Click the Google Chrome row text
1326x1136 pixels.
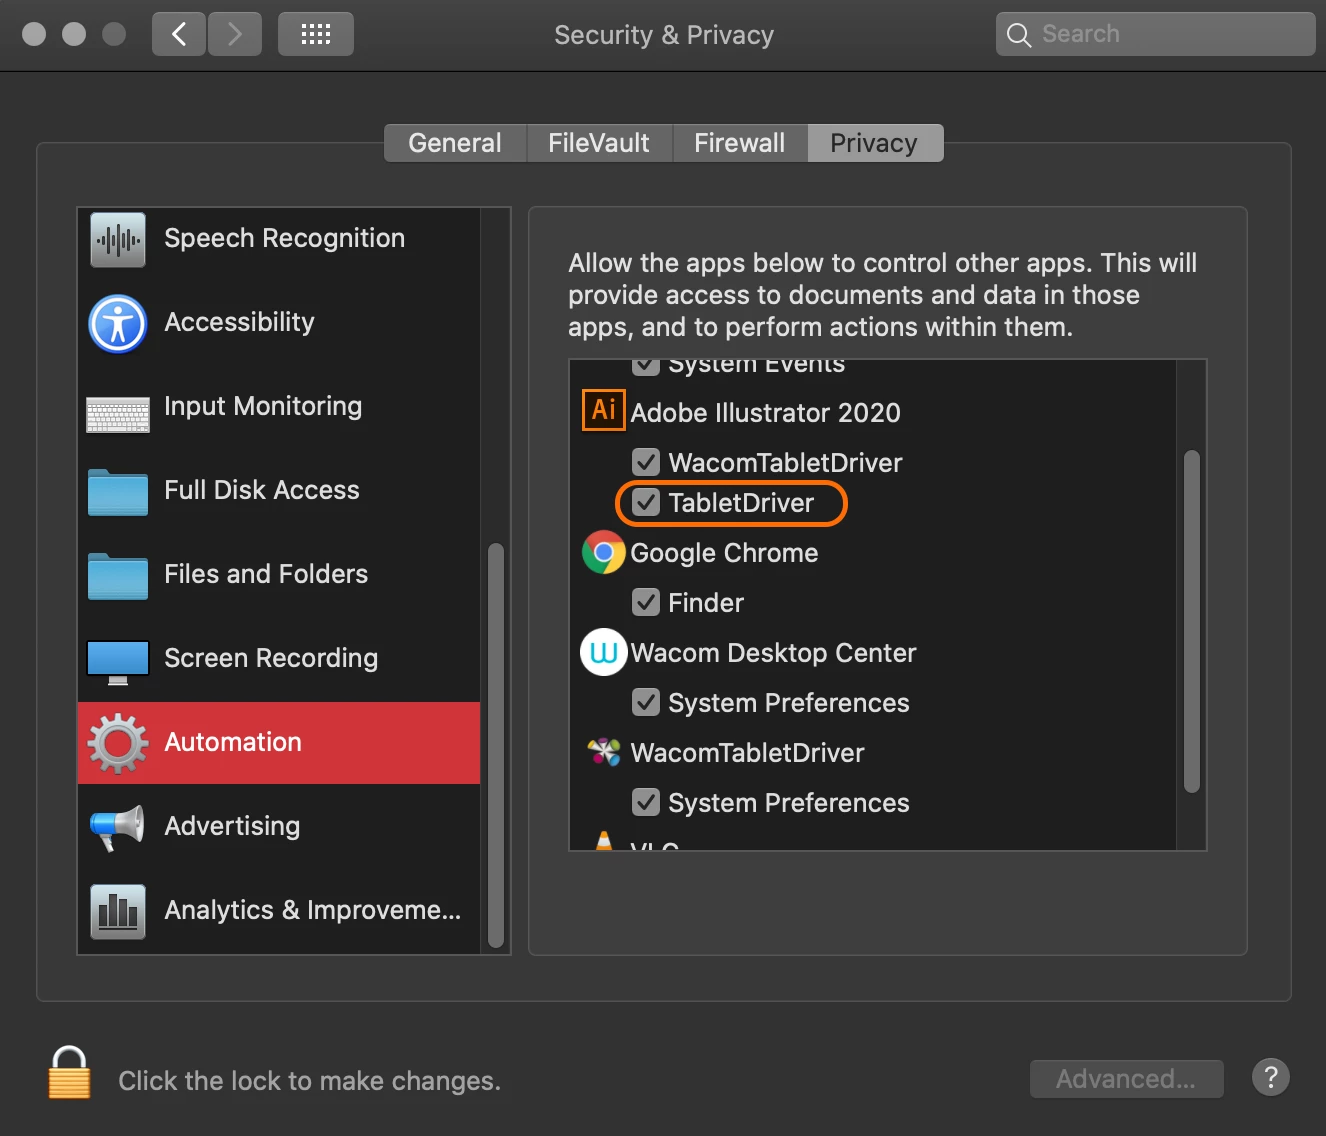724,553
